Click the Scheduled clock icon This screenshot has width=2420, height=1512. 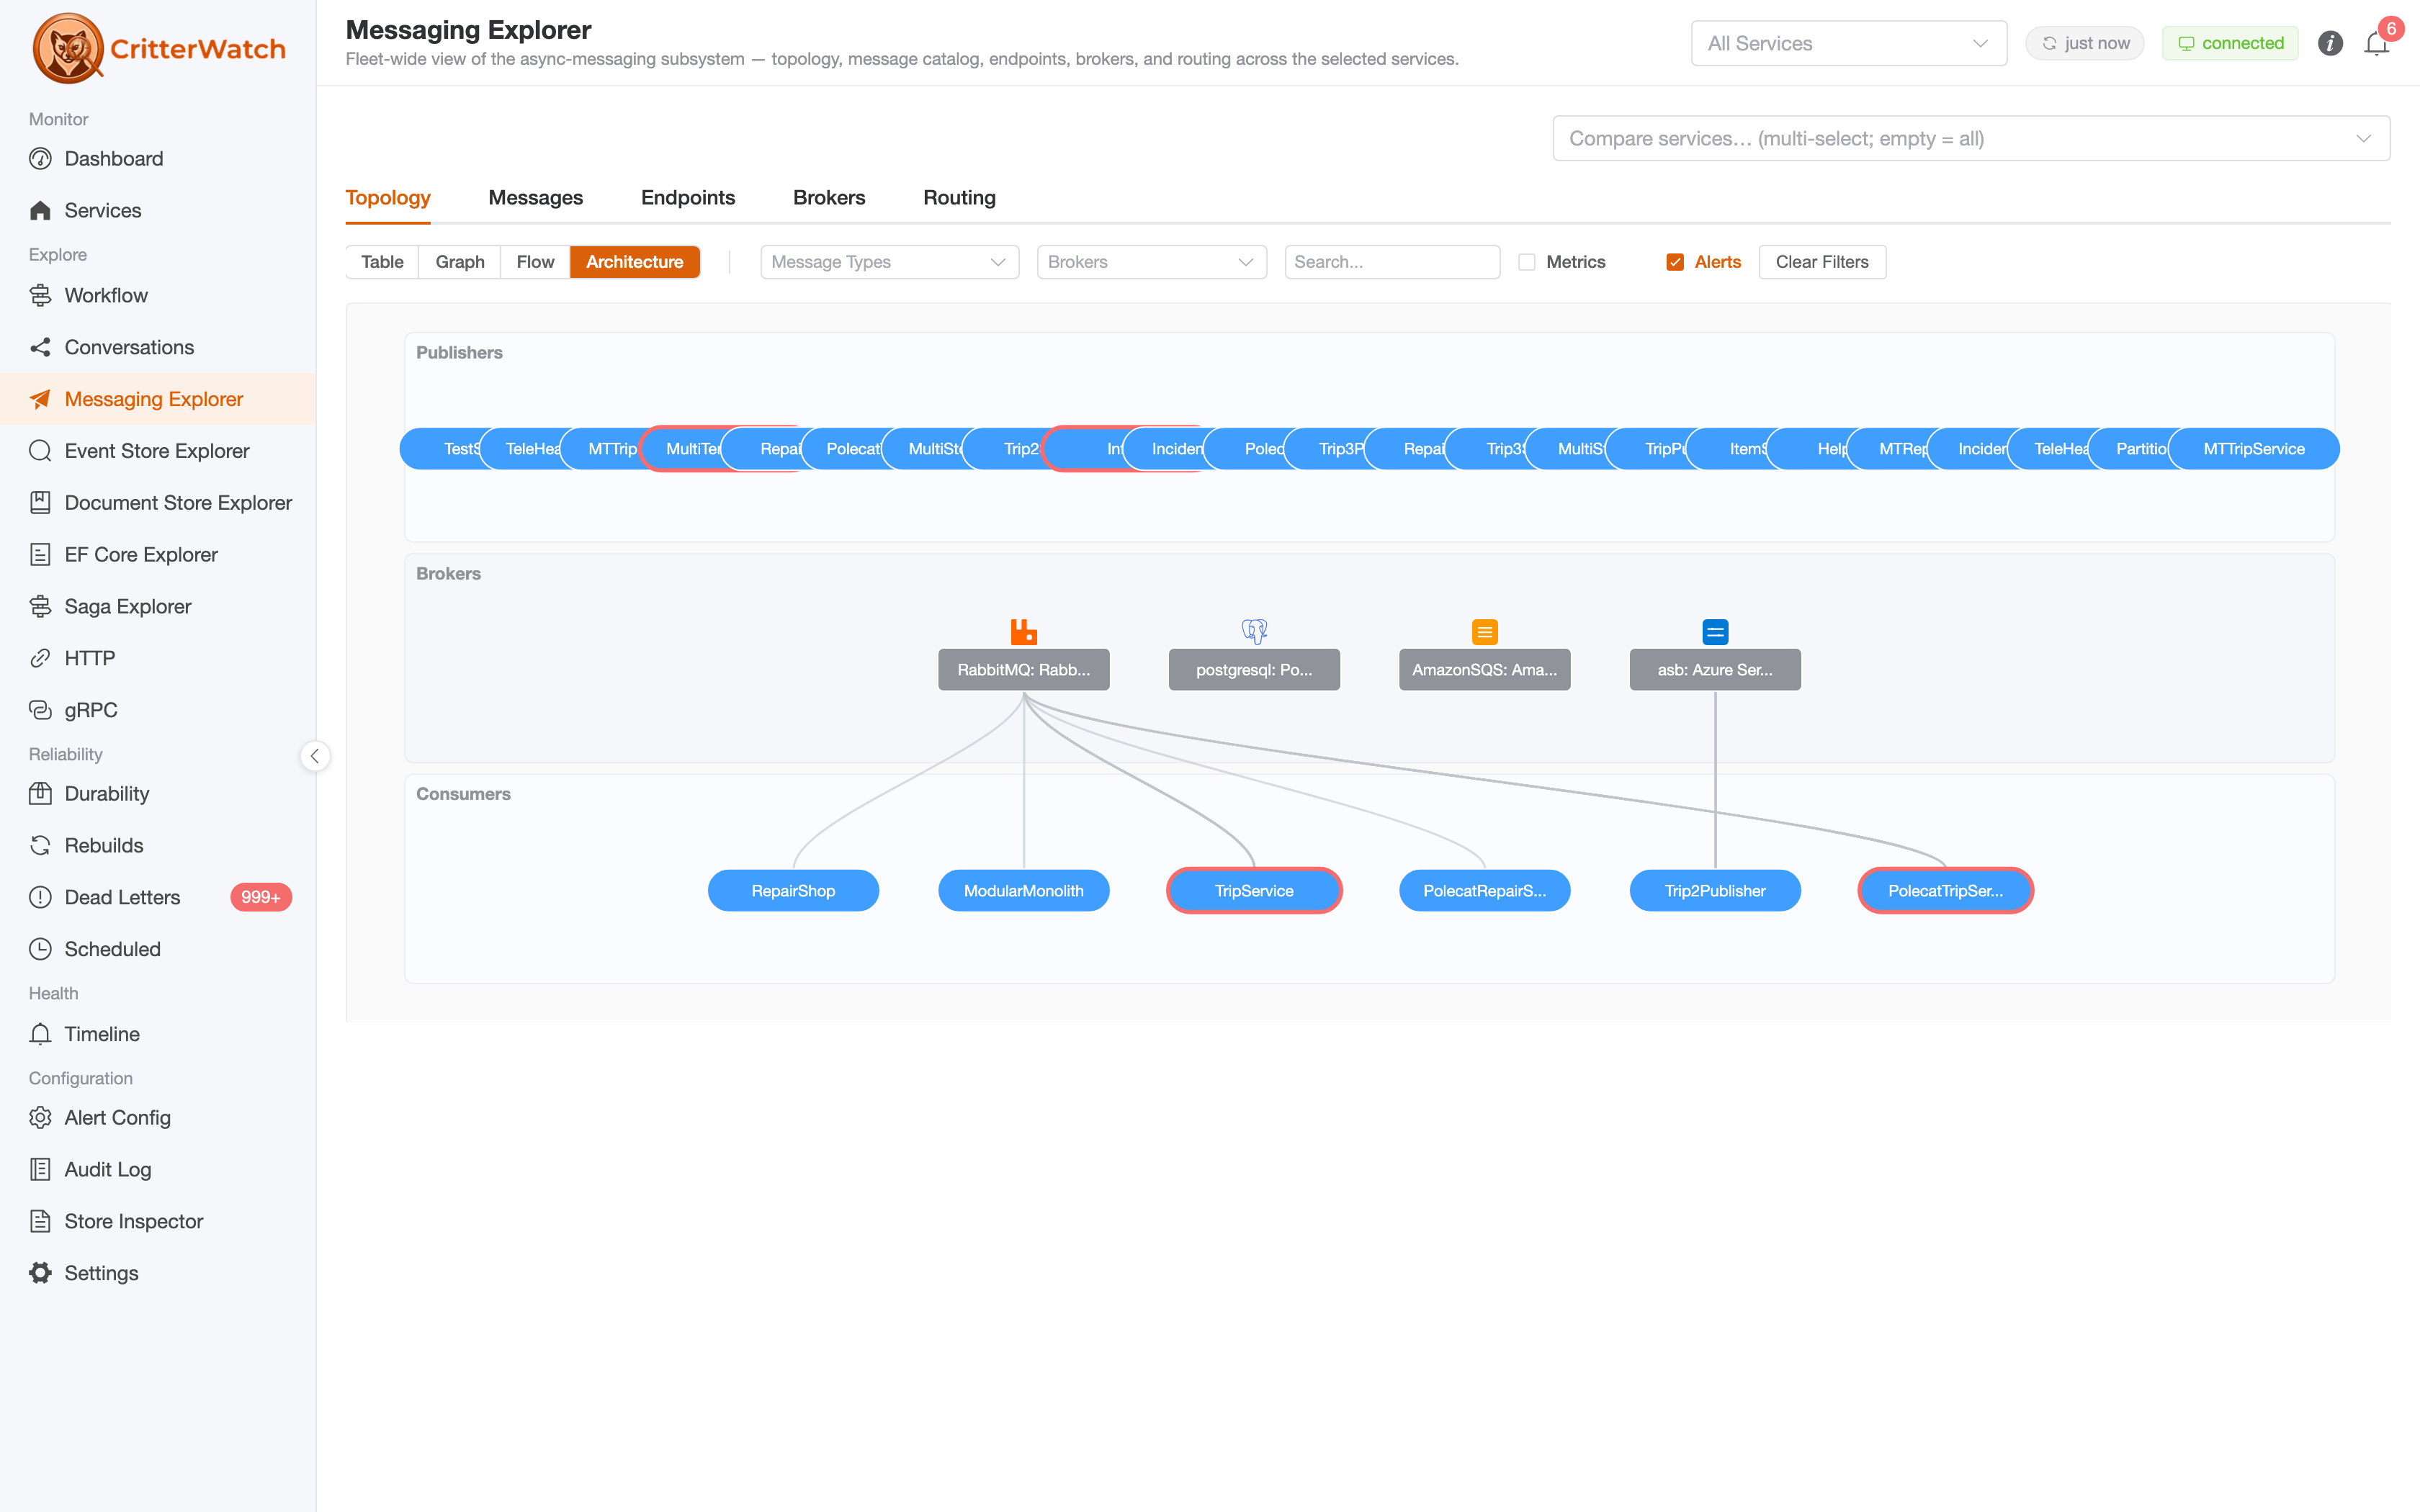pyautogui.click(x=40, y=950)
